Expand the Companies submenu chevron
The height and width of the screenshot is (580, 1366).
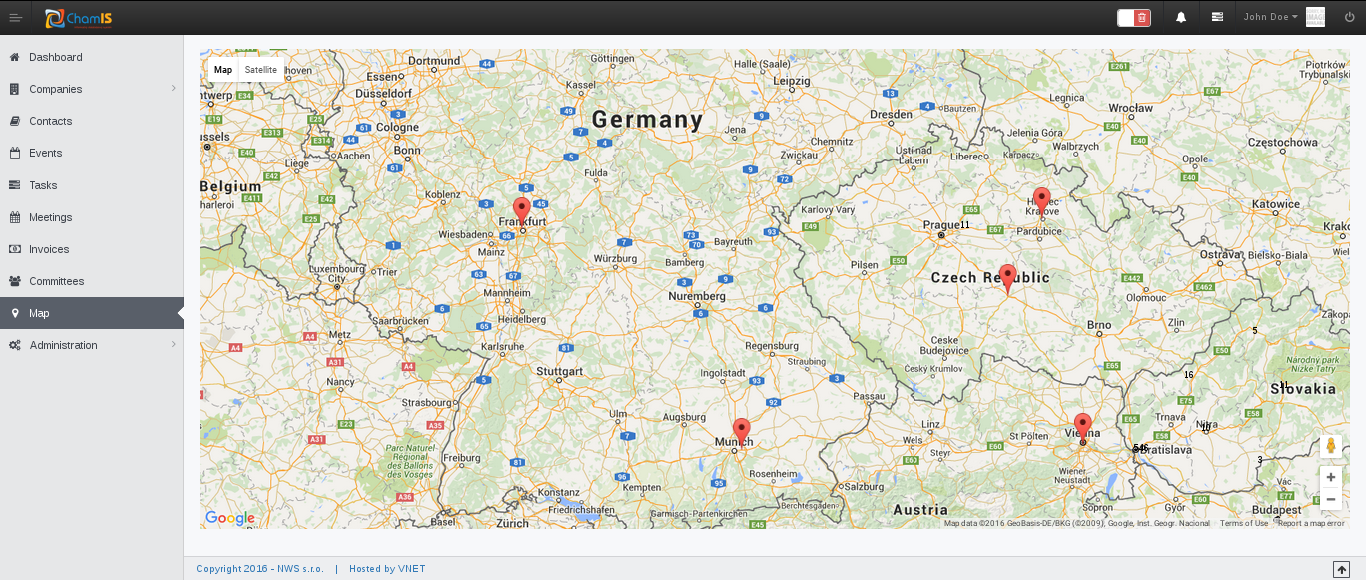click(173, 89)
